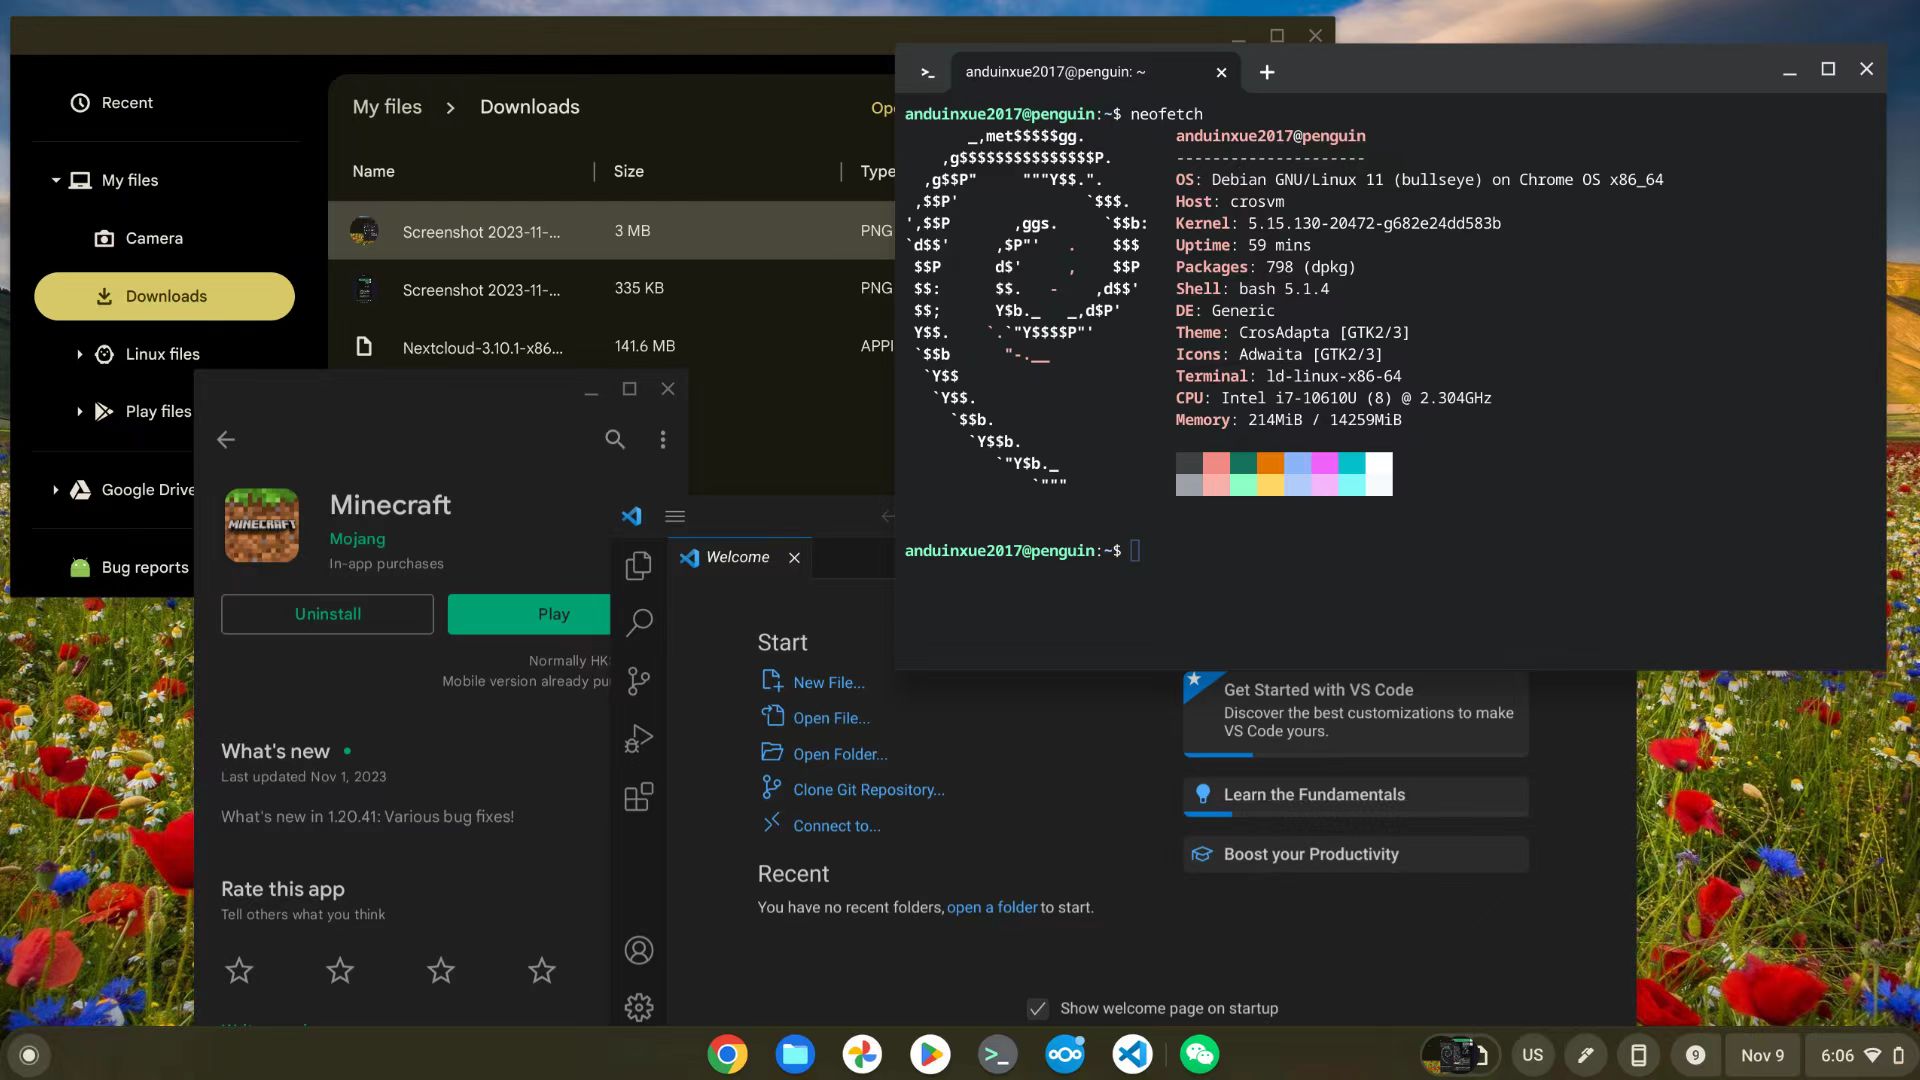Screen dimensions: 1920x1080
Task: Collapse the My files tree
Action: [56, 180]
